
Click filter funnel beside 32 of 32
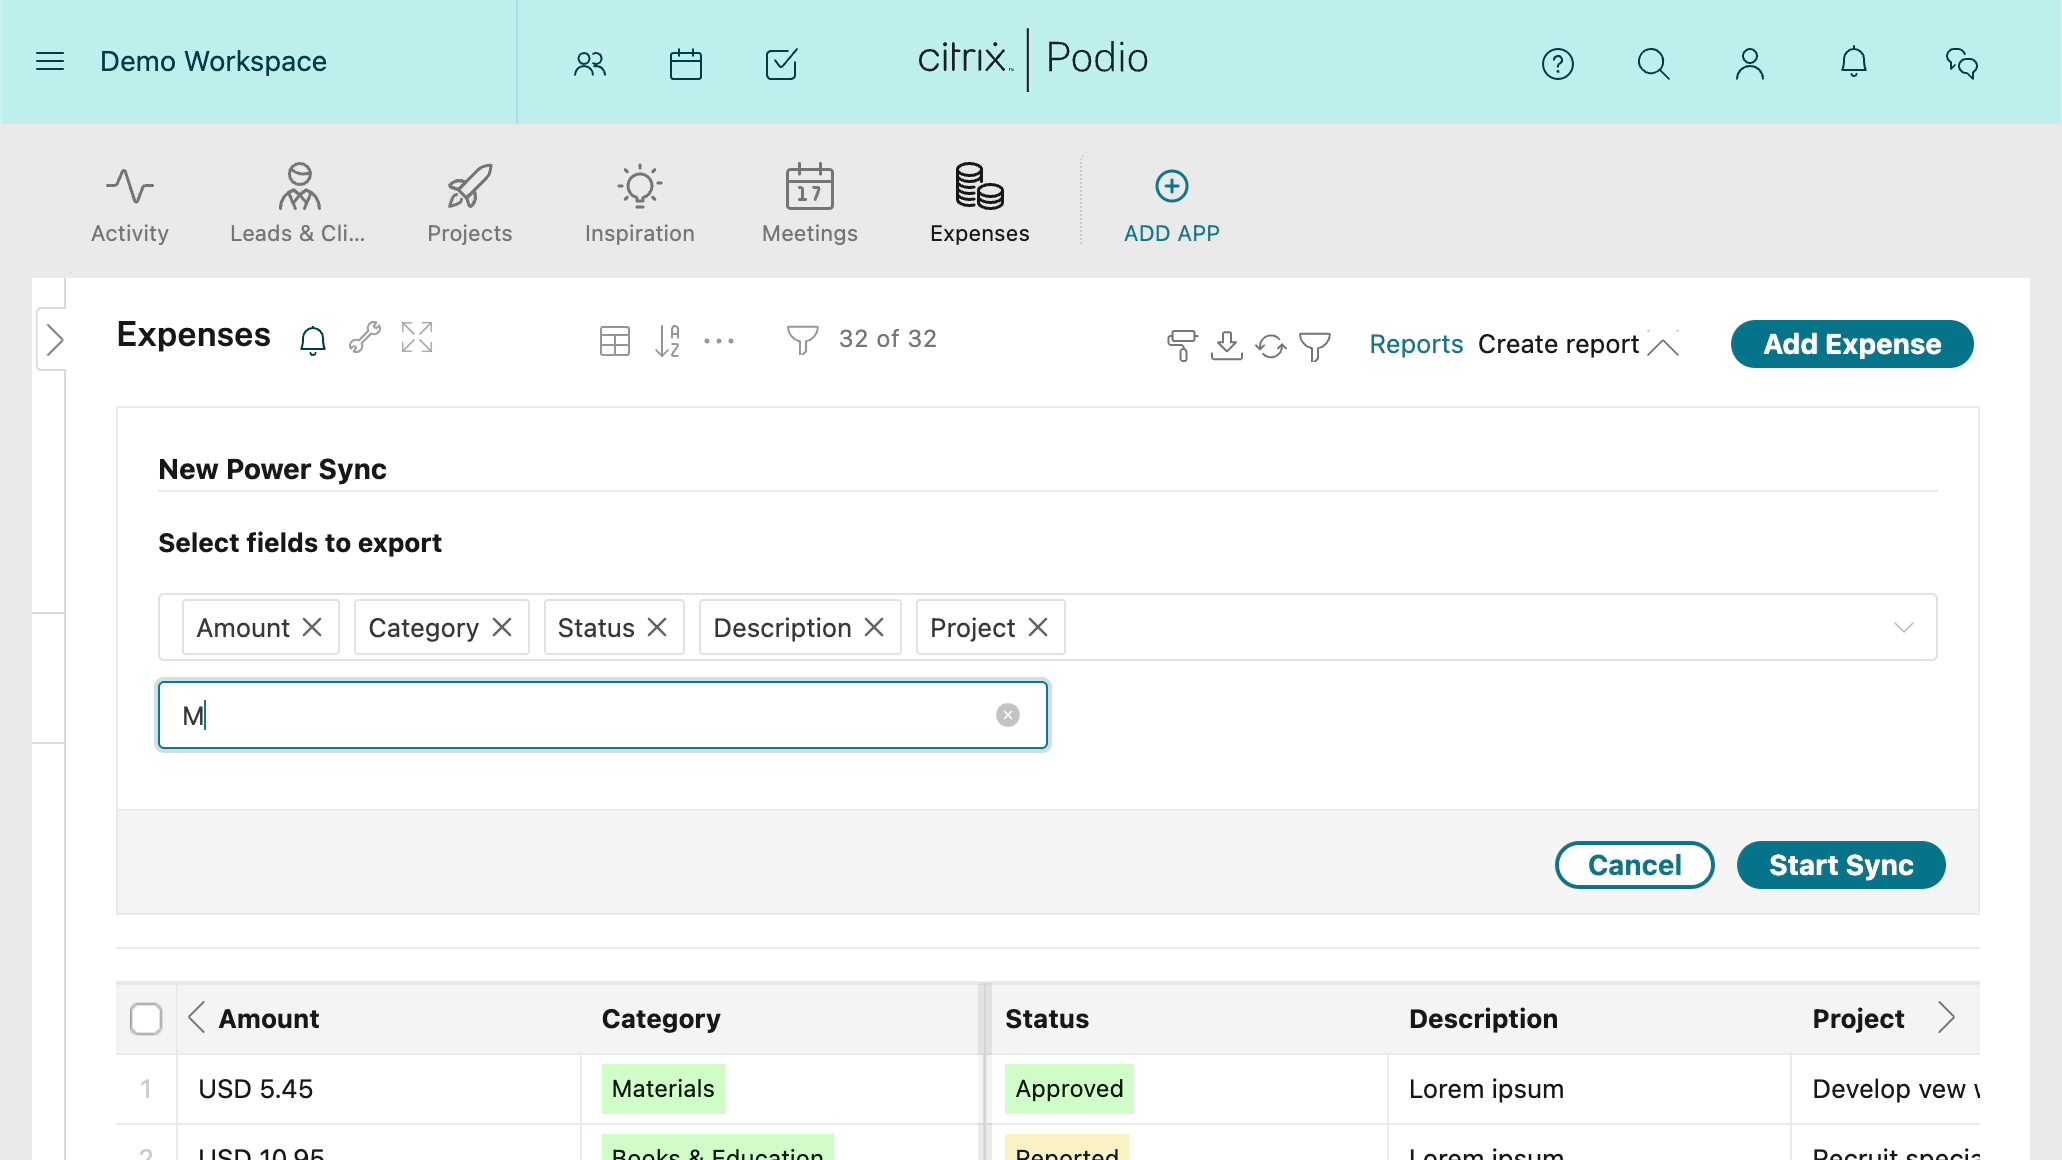(802, 340)
